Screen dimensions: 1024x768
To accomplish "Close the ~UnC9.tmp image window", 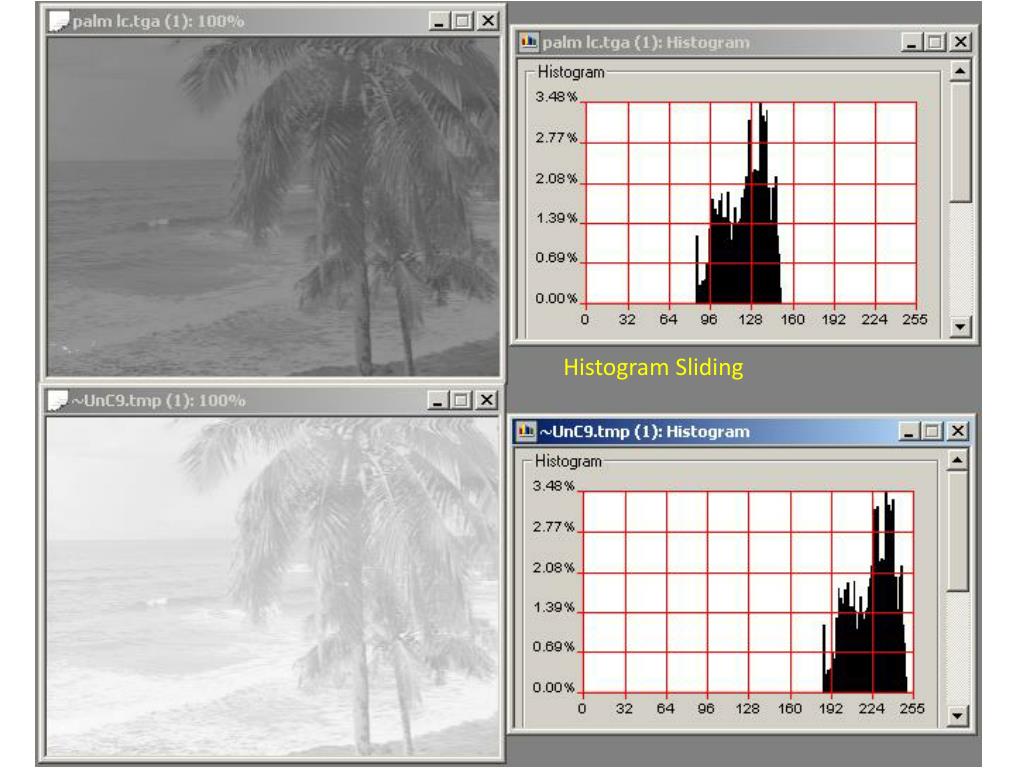I will [x=487, y=401].
